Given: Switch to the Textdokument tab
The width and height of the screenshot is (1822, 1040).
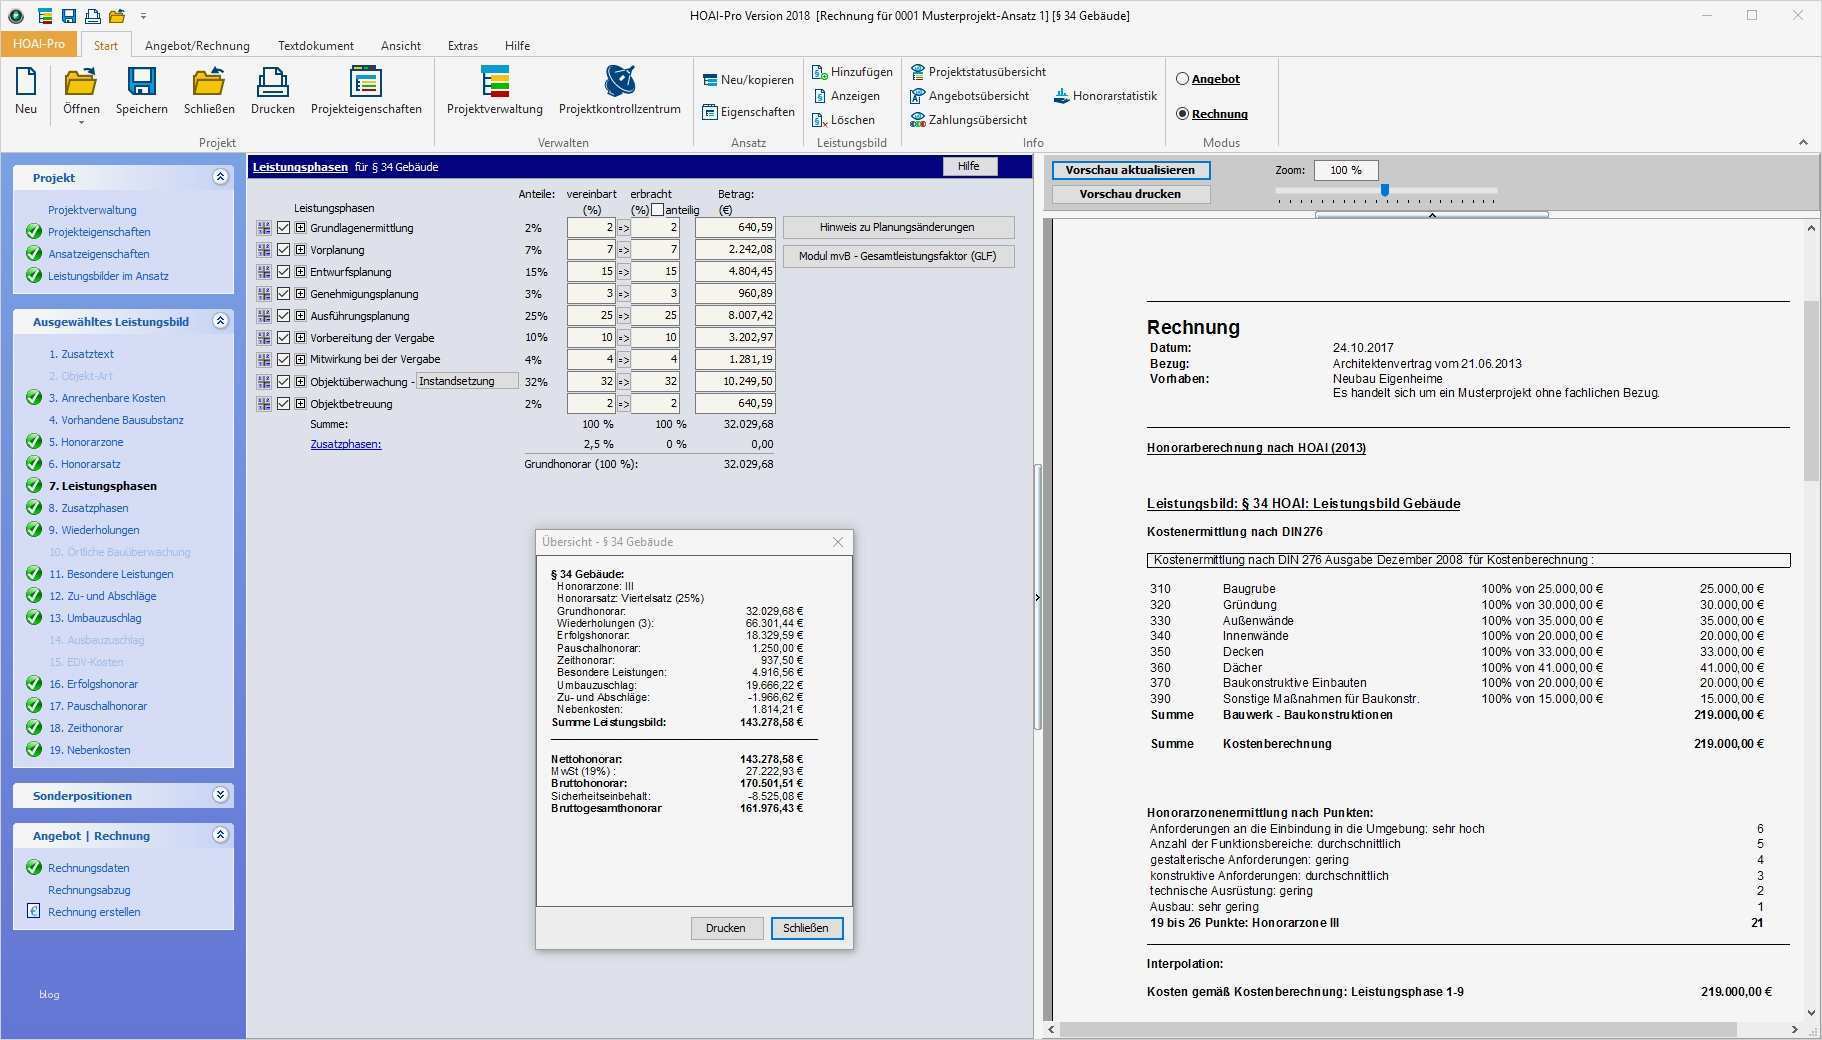Looking at the screenshot, I should (x=316, y=45).
